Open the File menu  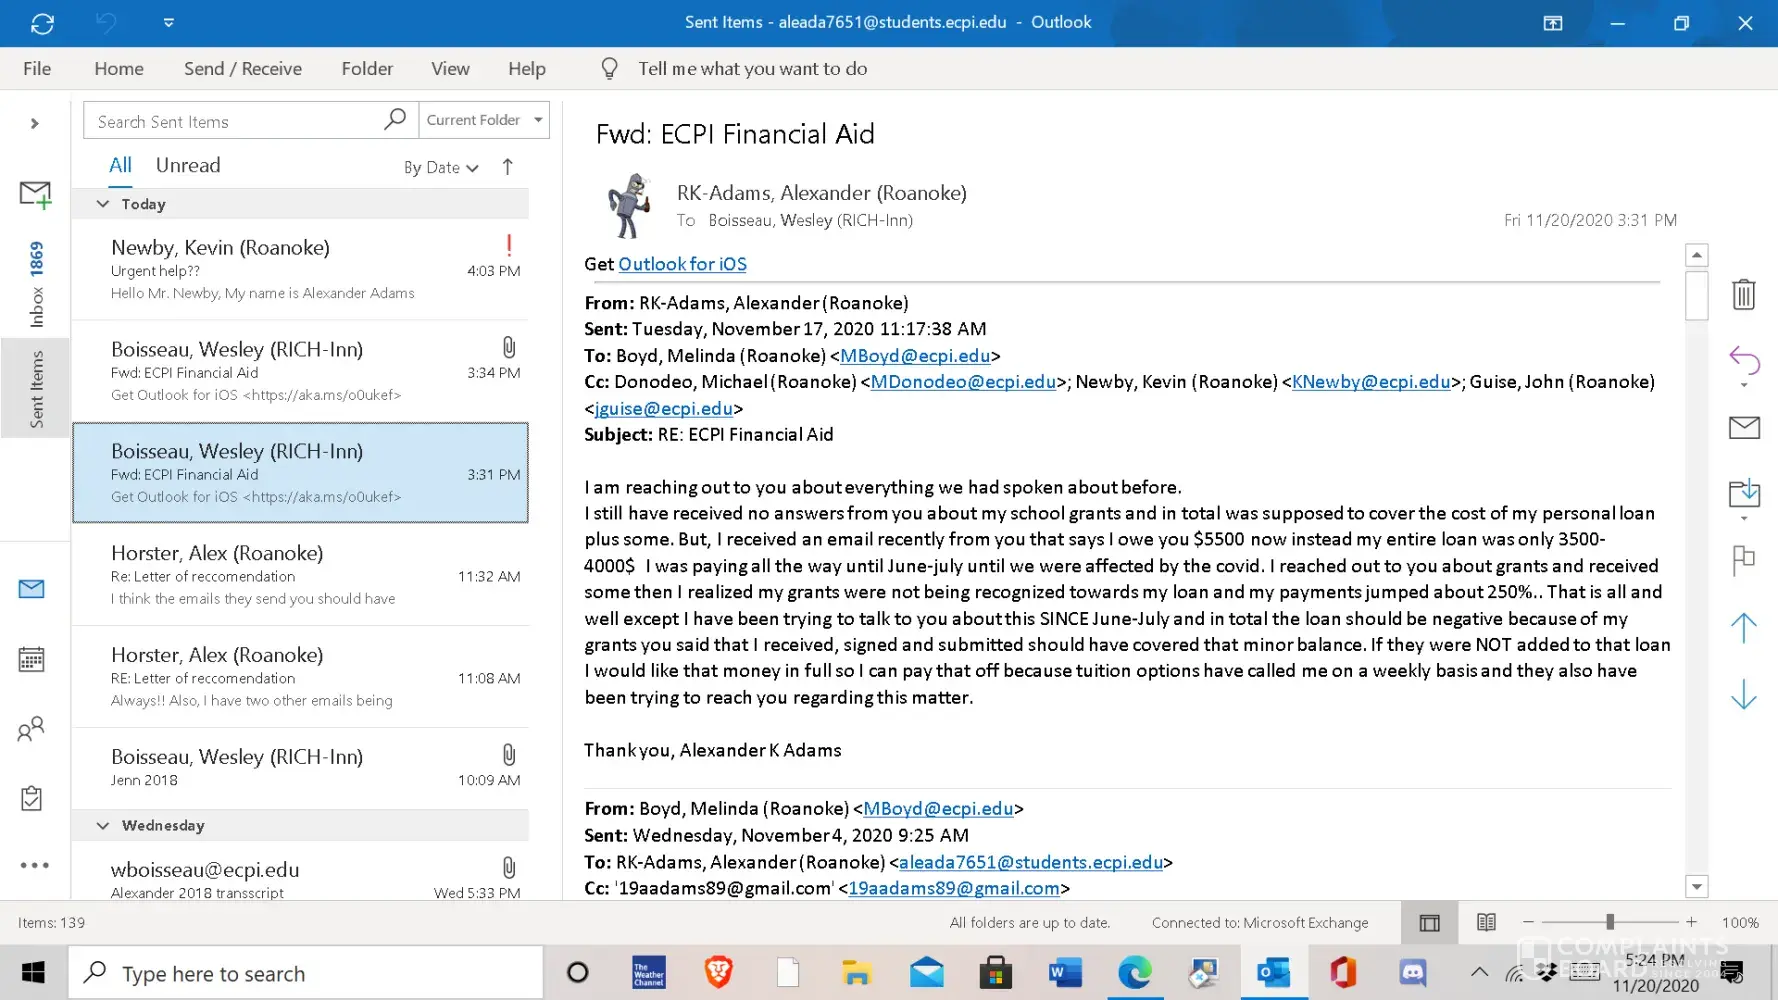click(x=37, y=68)
